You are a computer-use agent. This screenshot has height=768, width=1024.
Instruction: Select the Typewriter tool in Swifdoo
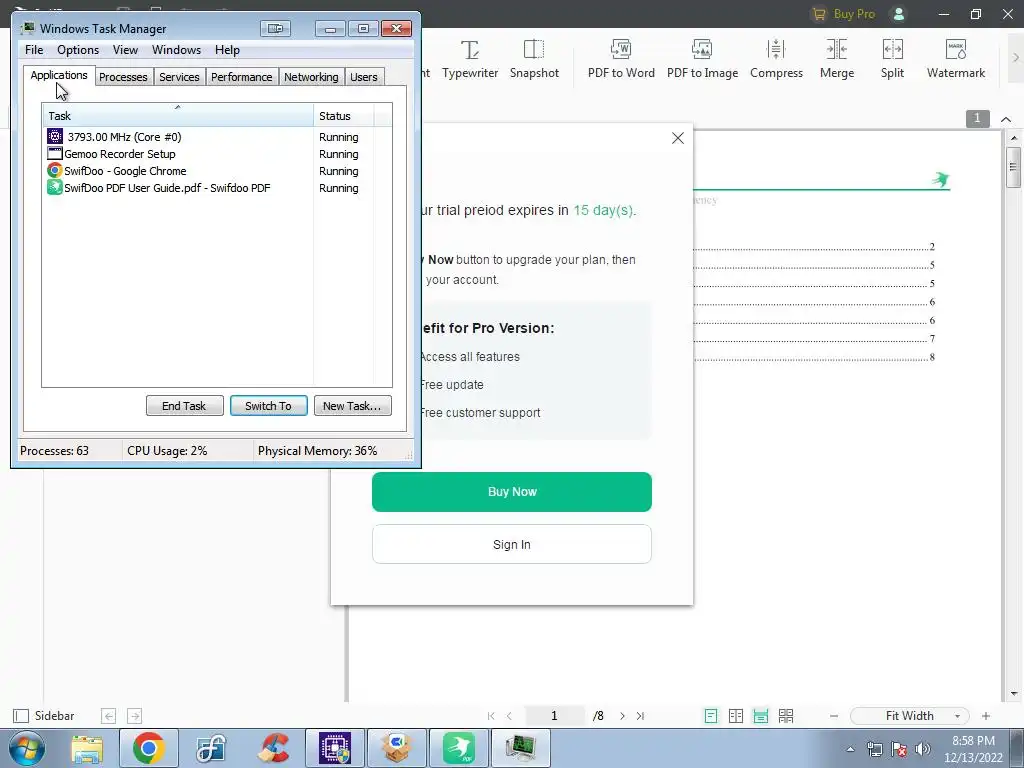pyautogui.click(x=470, y=59)
